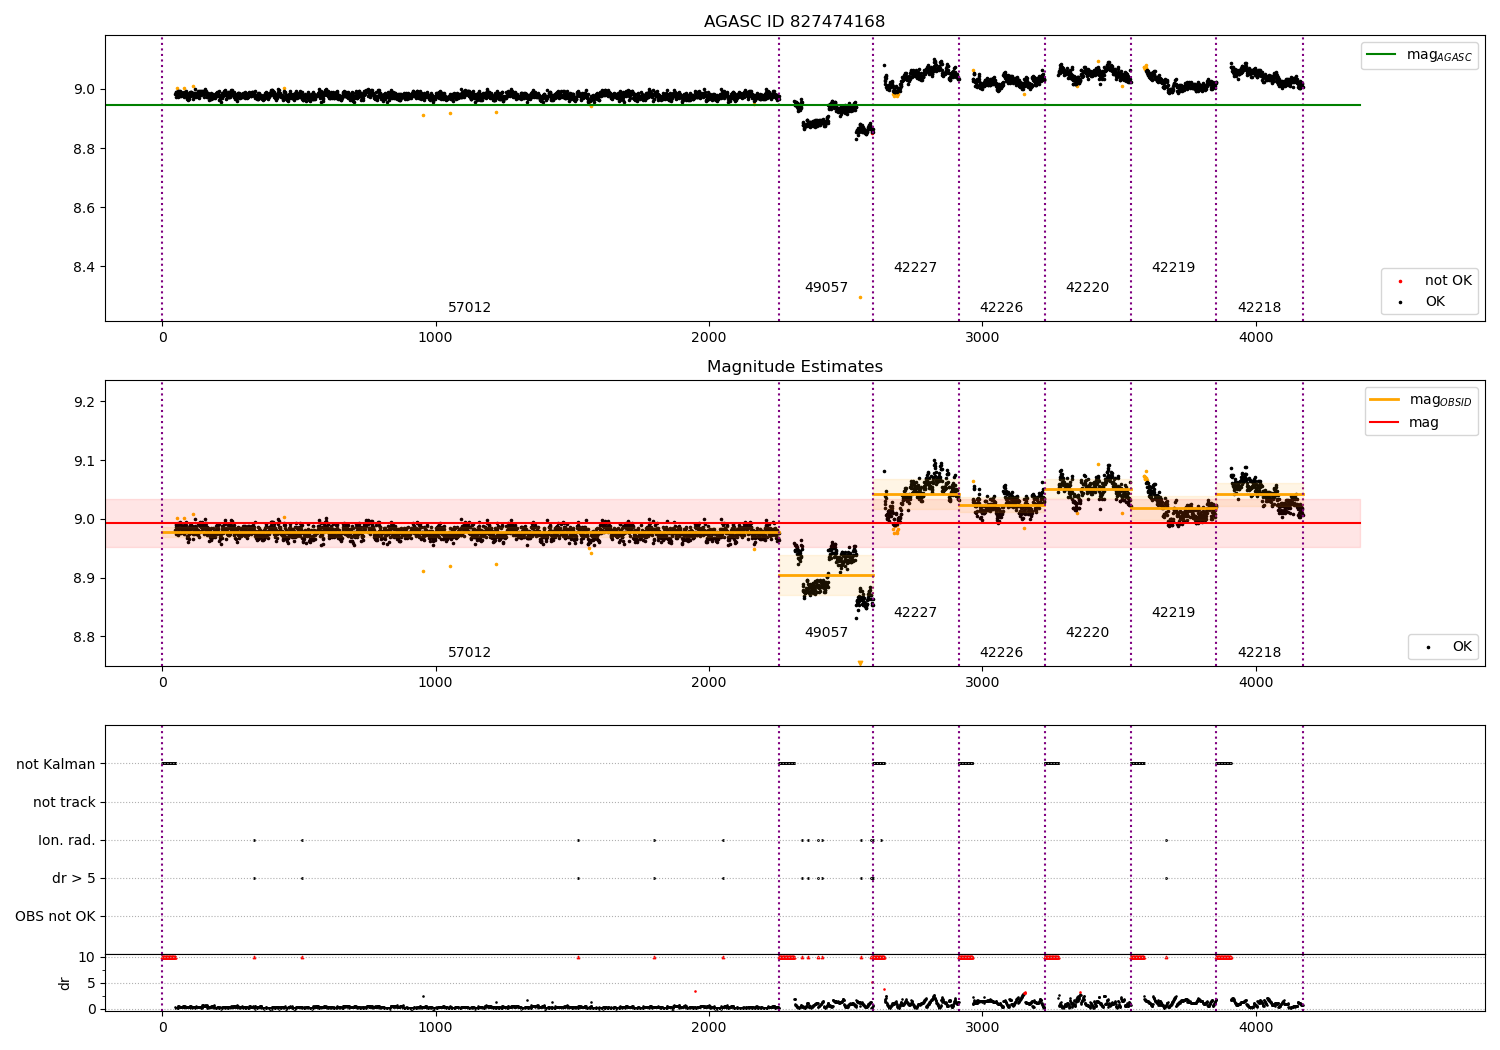This screenshot has width=1500, height=1050.
Task: Click the 8.9 y-tick in Magnitude Estimates plot
Action: click(83, 579)
